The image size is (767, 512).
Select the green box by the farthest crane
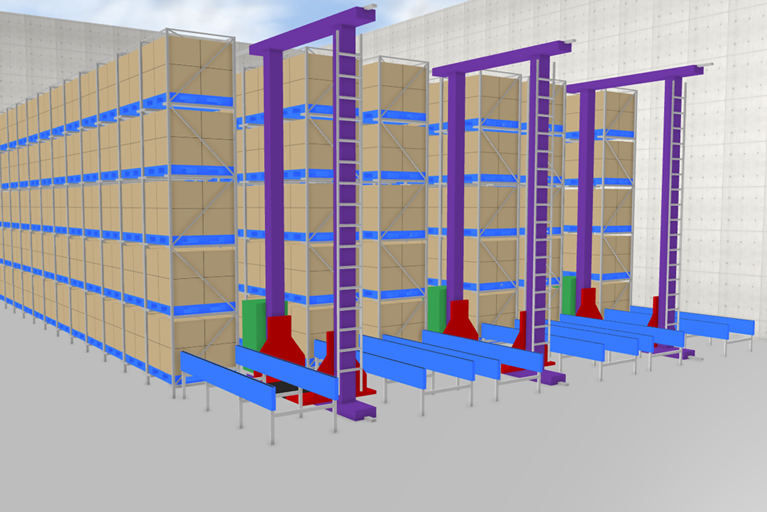568,294
